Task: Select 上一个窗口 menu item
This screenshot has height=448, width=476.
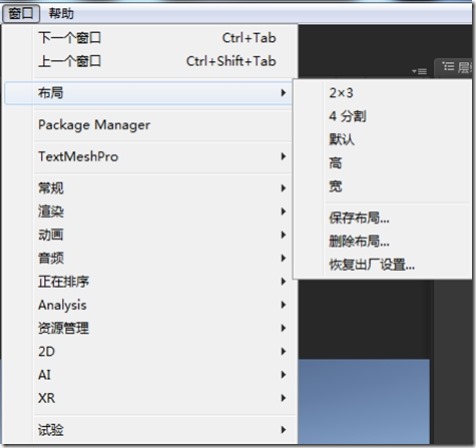Action: 149,61
